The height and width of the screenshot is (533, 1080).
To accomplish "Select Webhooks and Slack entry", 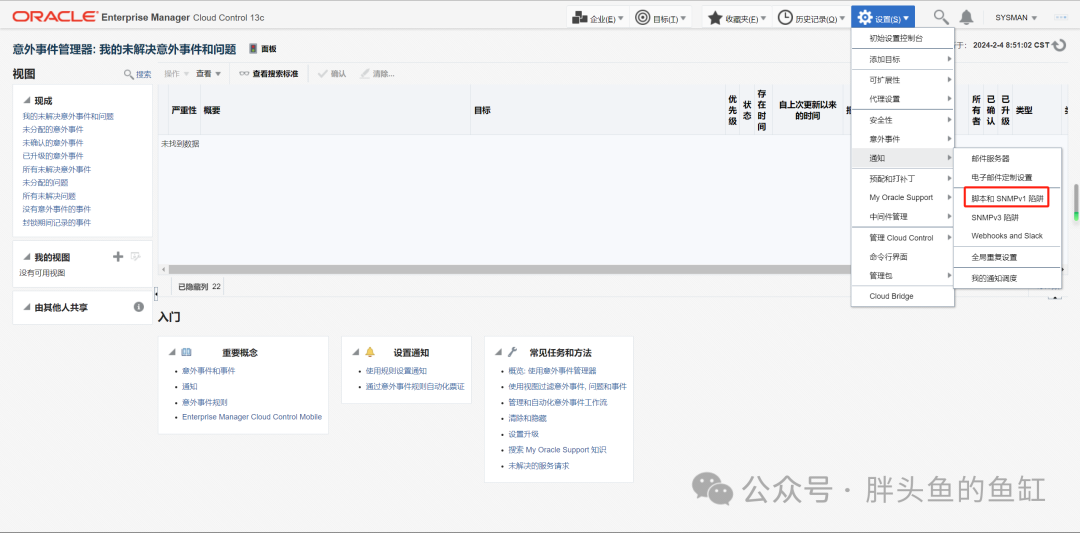I will point(1007,236).
